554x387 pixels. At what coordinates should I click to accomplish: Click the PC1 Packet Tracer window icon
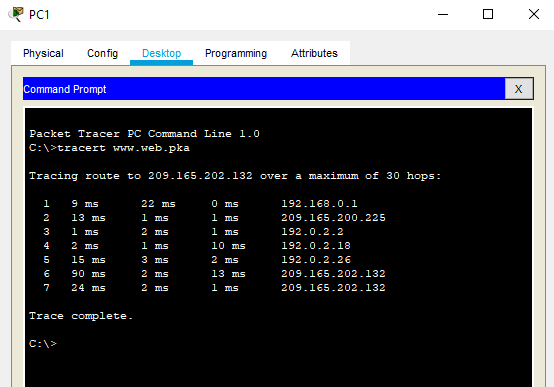click(16, 14)
